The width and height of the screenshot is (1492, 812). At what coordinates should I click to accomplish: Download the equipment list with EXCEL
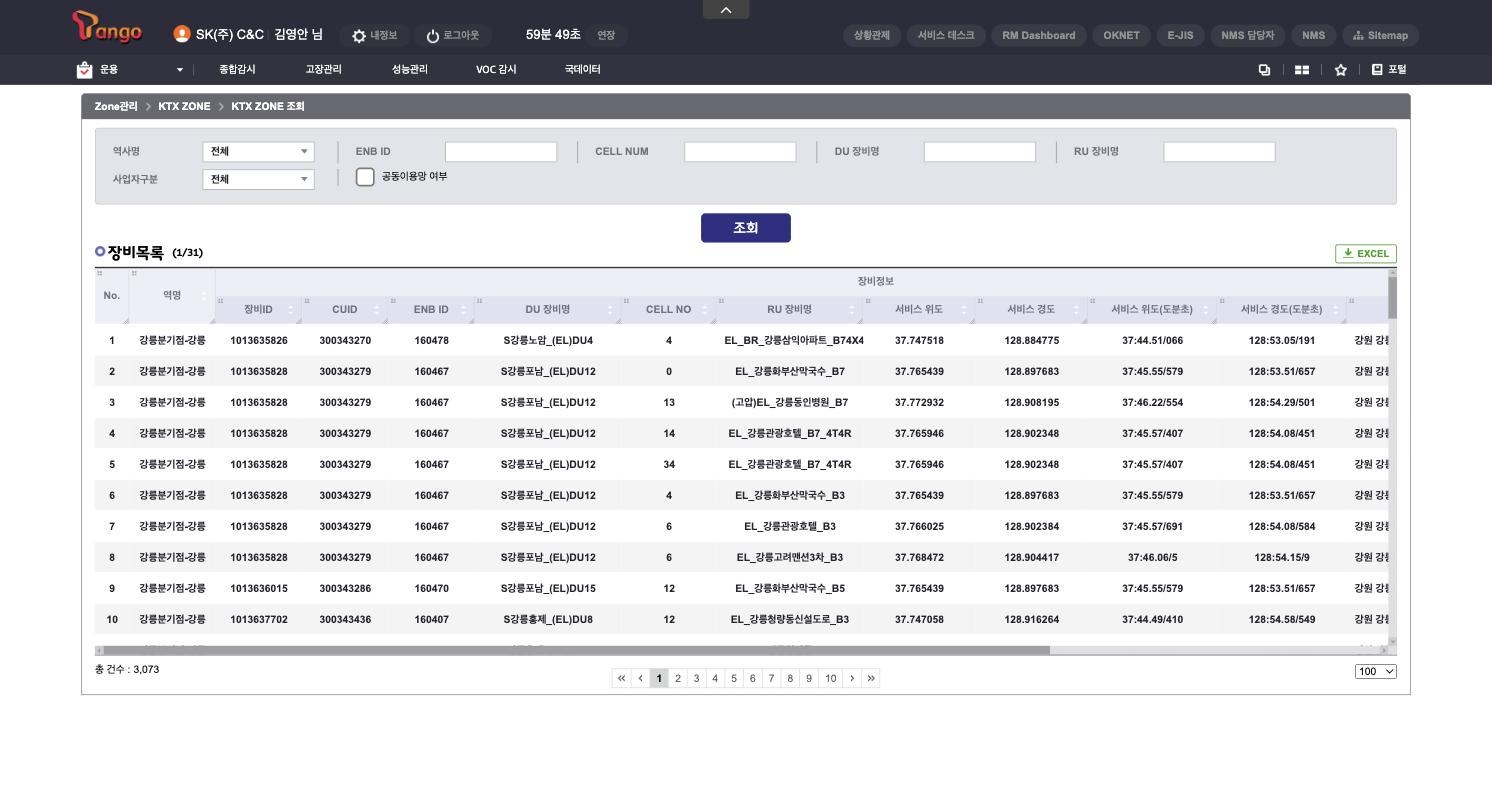pyautogui.click(x=1366, y=253)
